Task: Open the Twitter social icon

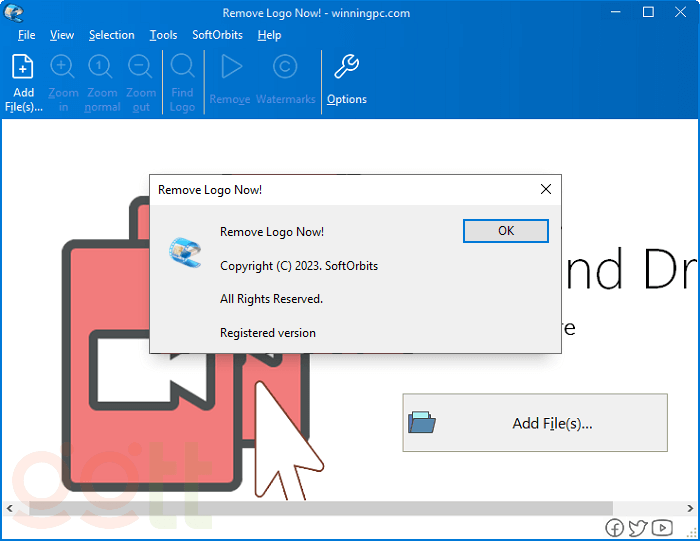Action: (x=638, y=528)
